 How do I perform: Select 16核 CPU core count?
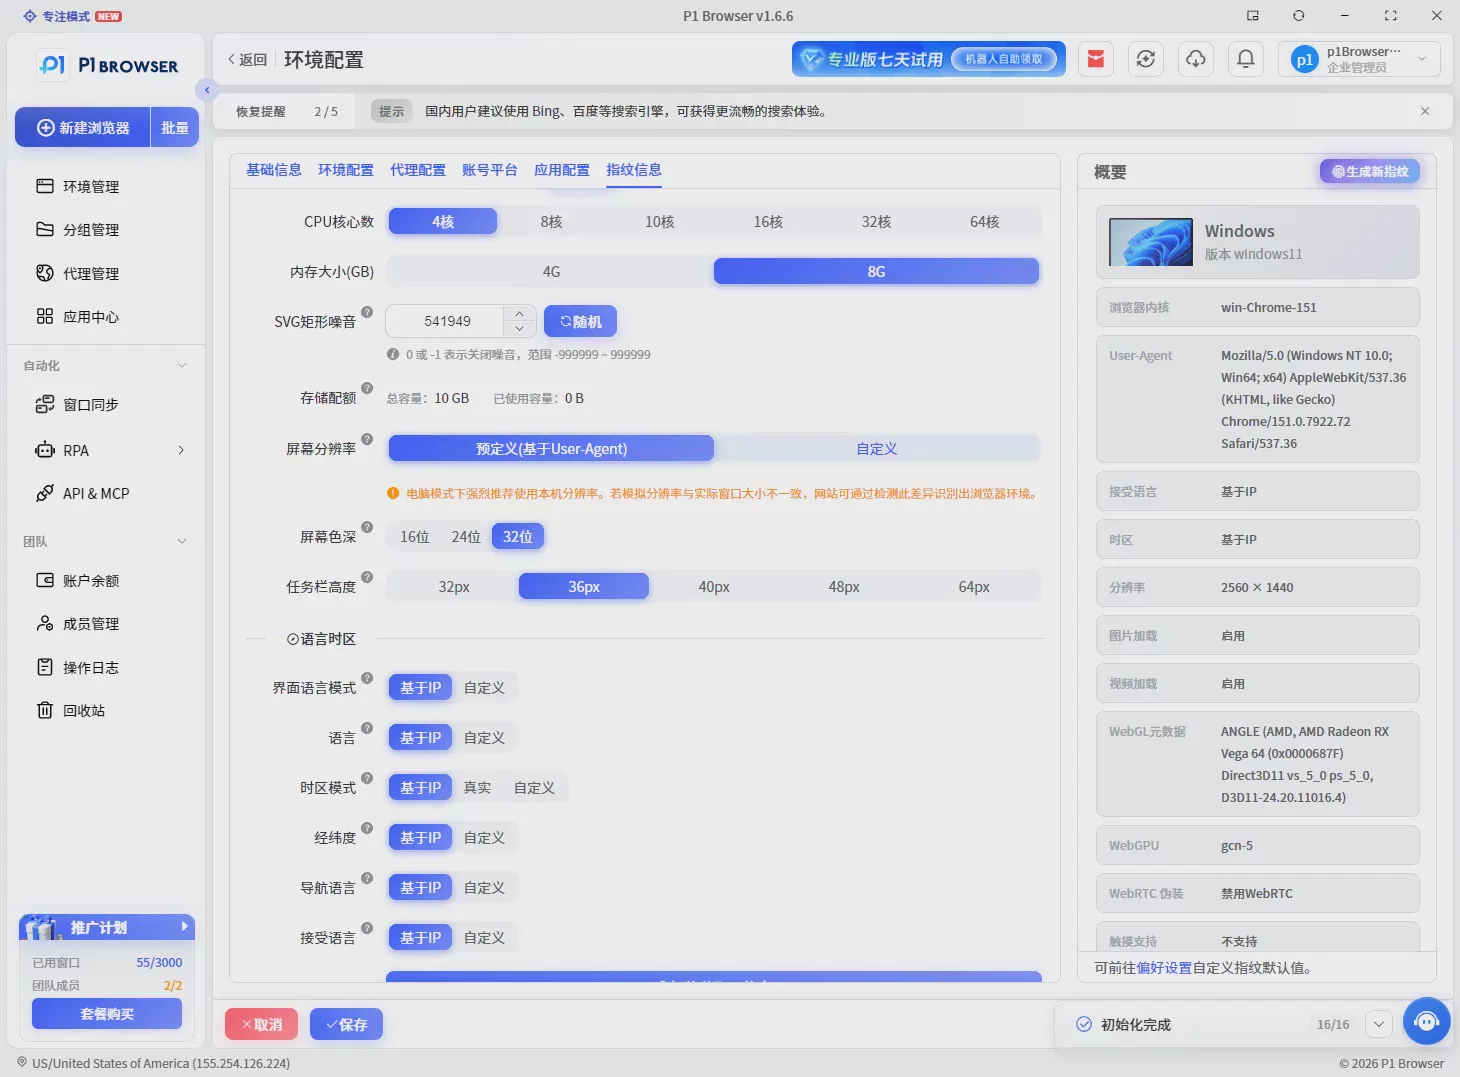[x=768, y=221]
